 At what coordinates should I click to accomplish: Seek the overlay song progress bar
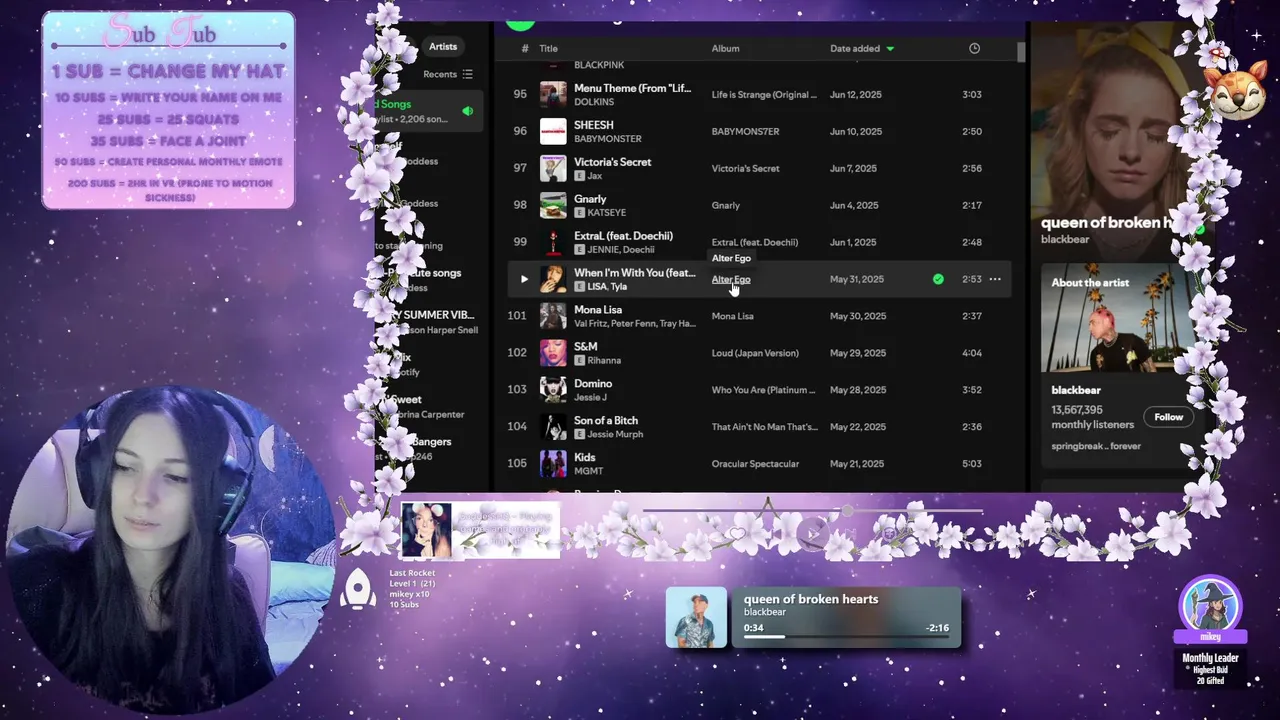(846, 636)
